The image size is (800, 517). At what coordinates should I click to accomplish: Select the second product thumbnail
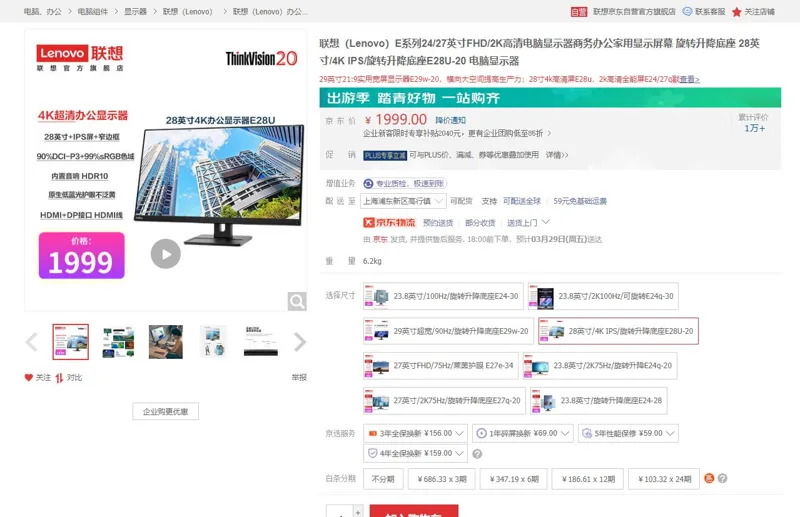[x=118, y=341]
